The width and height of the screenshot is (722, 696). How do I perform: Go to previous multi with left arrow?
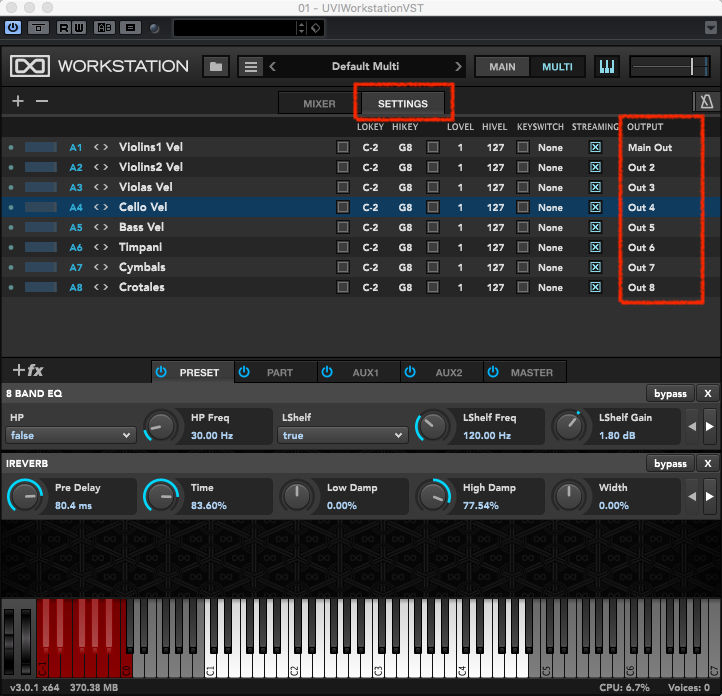[273, 67]
